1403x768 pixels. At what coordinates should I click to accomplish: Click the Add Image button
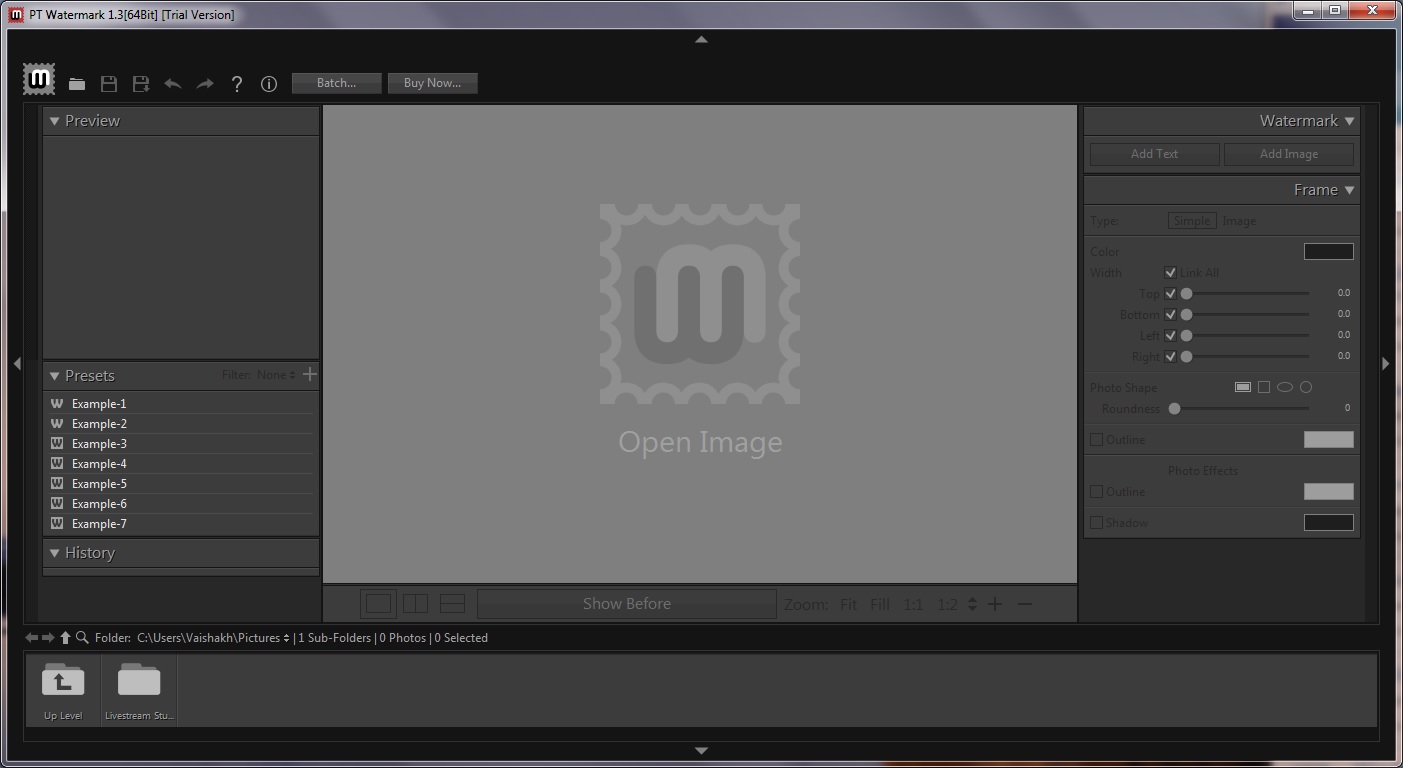(1289, 154)
